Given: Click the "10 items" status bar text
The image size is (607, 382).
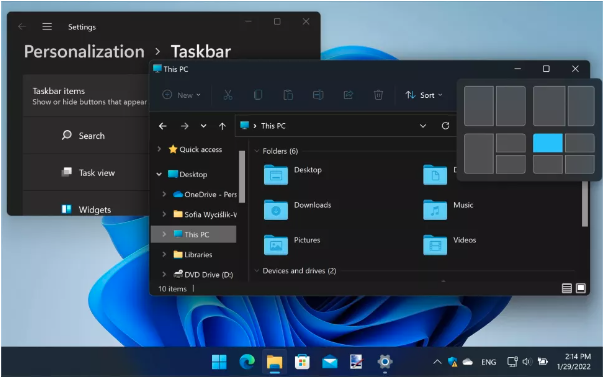Looking at the screenshot, I should 172,289.
